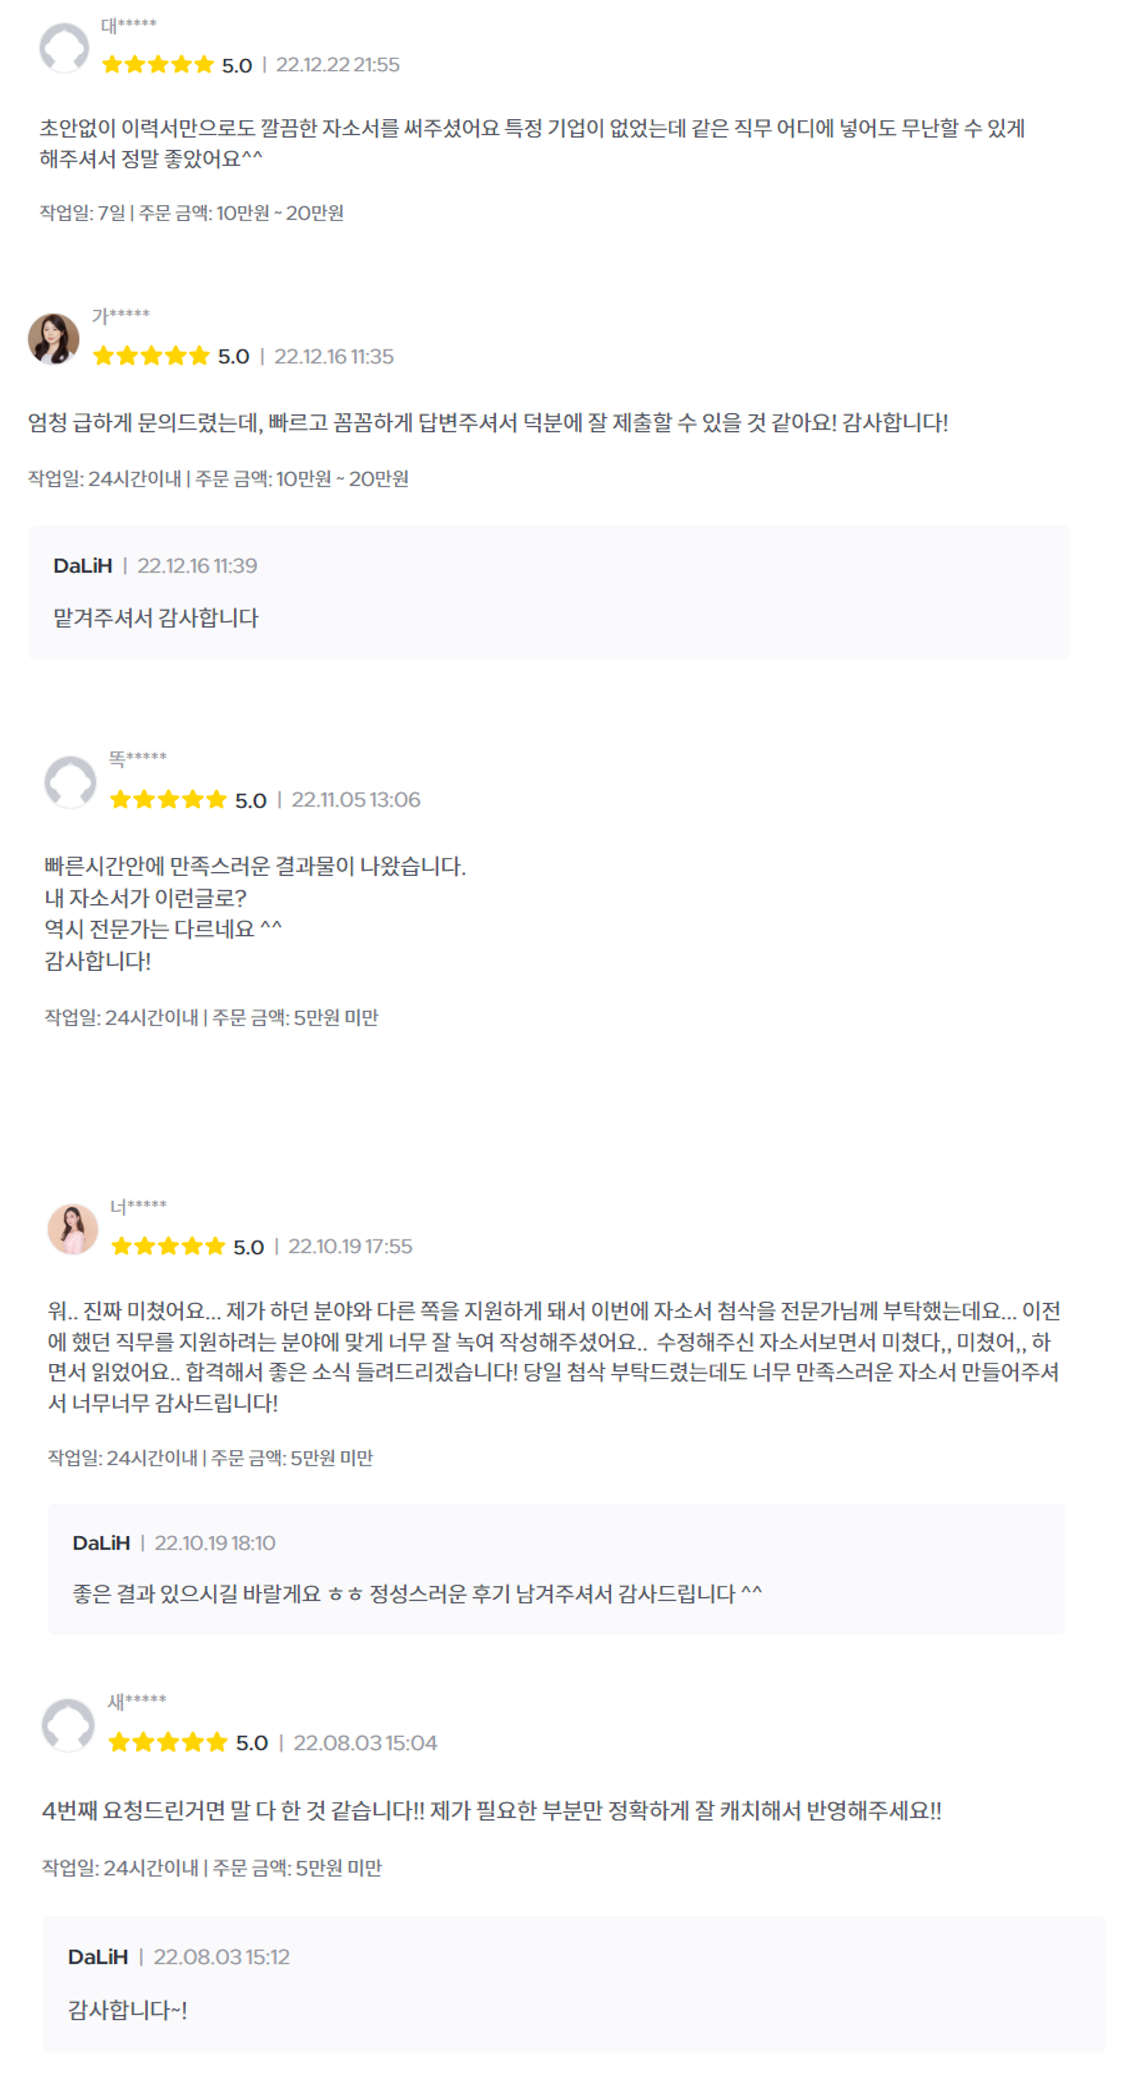Click the default avatar beside reviewer 새*****

click(x=68, y=1725)
